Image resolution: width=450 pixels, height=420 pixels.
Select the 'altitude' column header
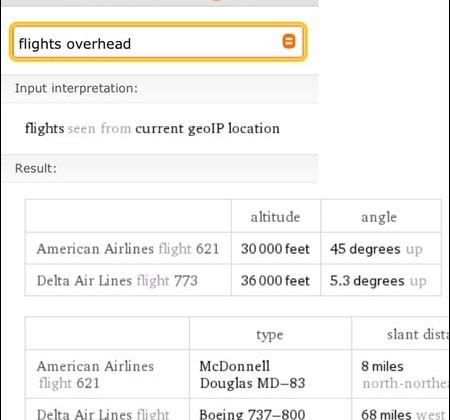[x=275, y=217]
